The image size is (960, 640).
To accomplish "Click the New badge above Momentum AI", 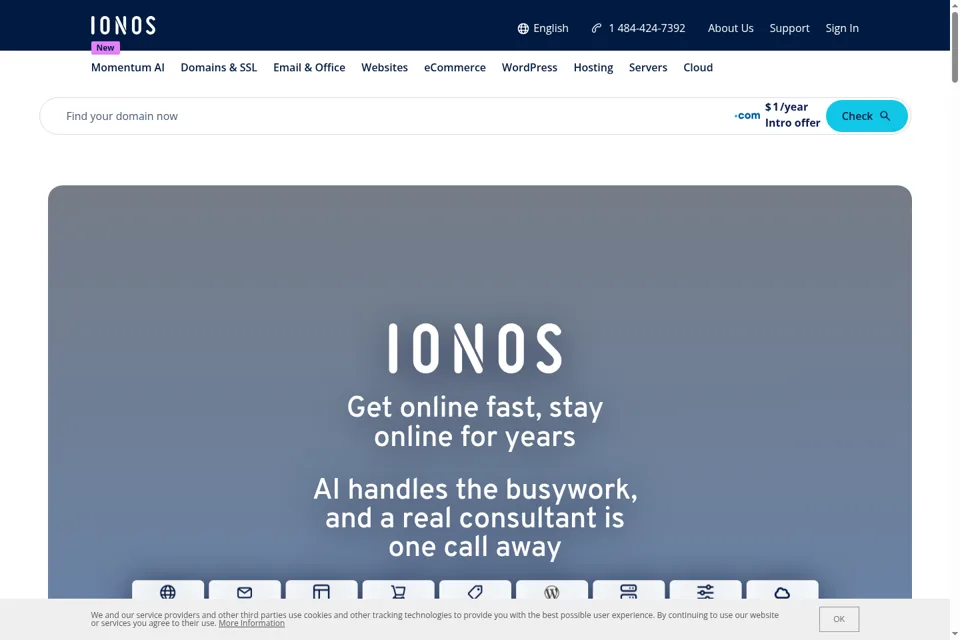I will pos(105,48).
